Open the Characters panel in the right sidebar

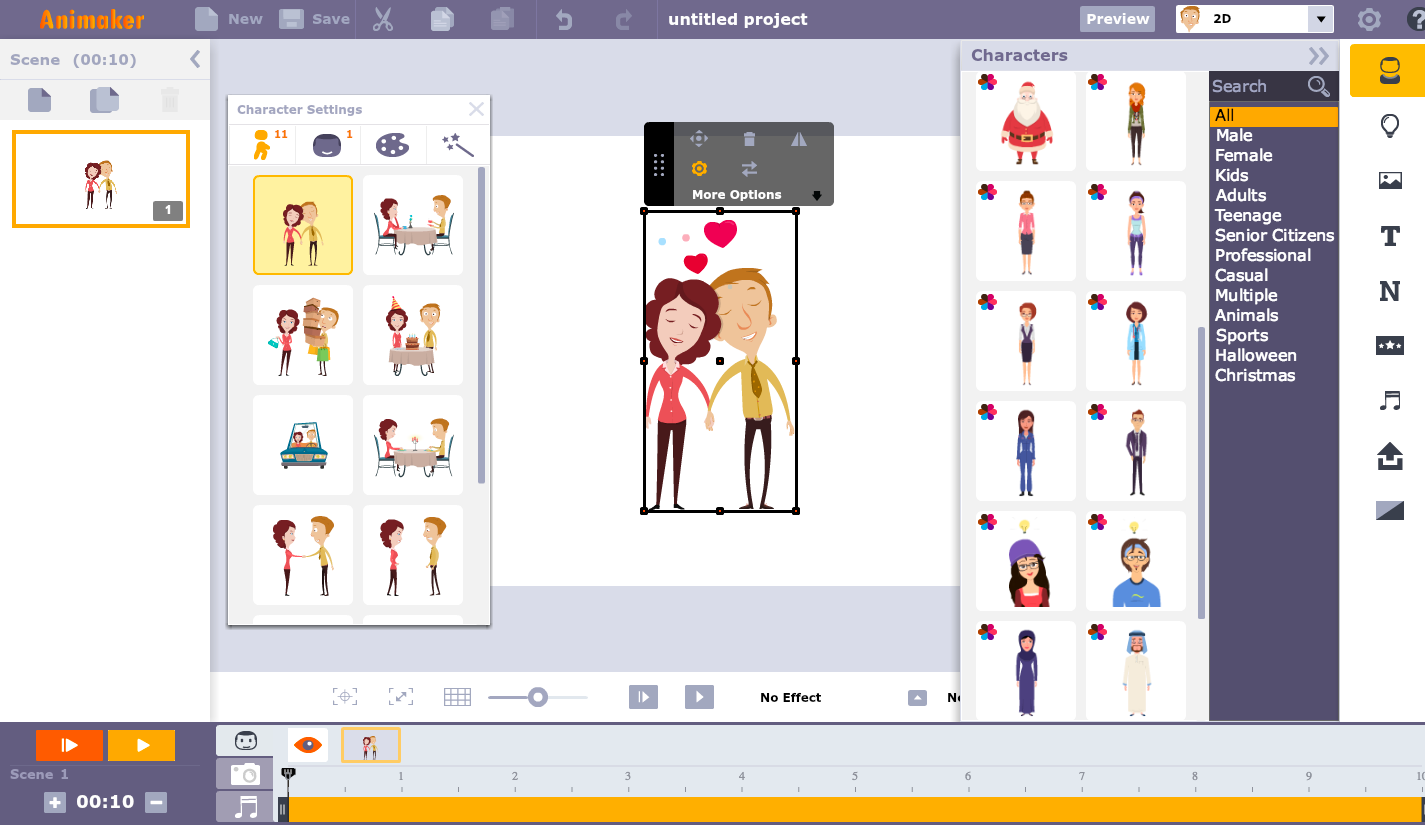tap(1389, 70)
